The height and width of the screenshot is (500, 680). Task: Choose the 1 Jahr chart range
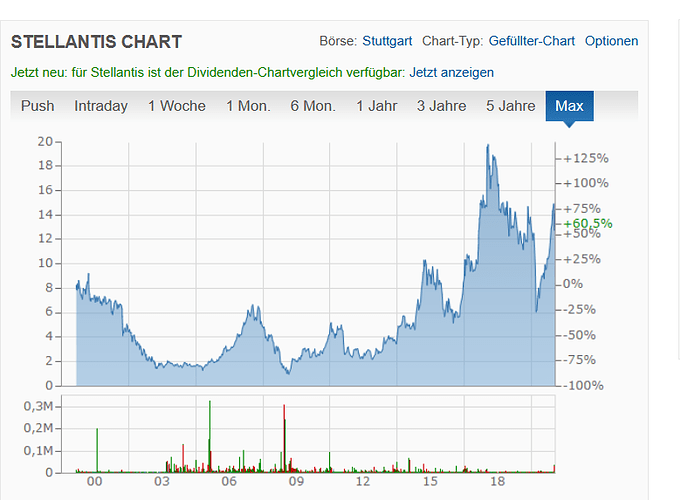click(x=377, y=106)
